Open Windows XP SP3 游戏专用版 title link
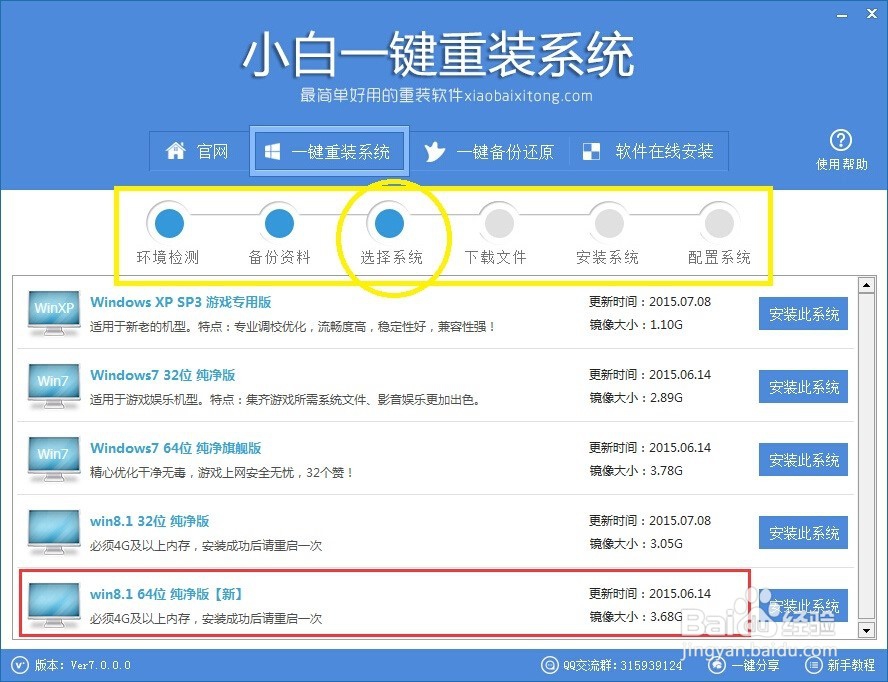The width and height of the screenshot is (888, 682). tap(181, 302)
